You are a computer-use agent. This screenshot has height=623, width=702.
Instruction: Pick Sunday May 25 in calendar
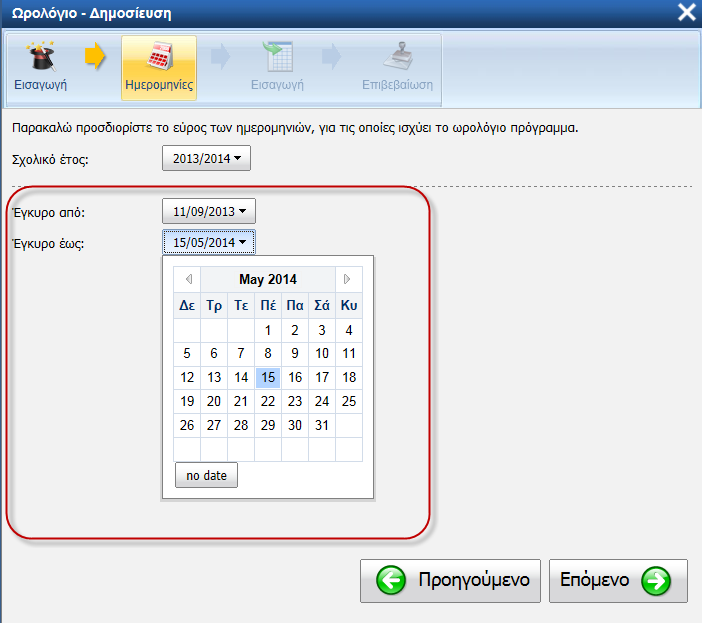tap(348, 401)
